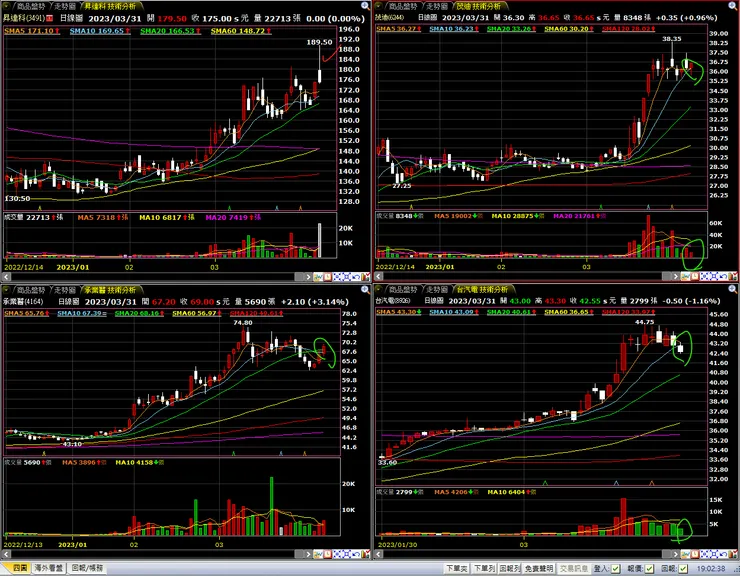Open the magnifier in the 台汽電 chart panel
Screen dimensions: 740x576
click(x=732, y=288)
